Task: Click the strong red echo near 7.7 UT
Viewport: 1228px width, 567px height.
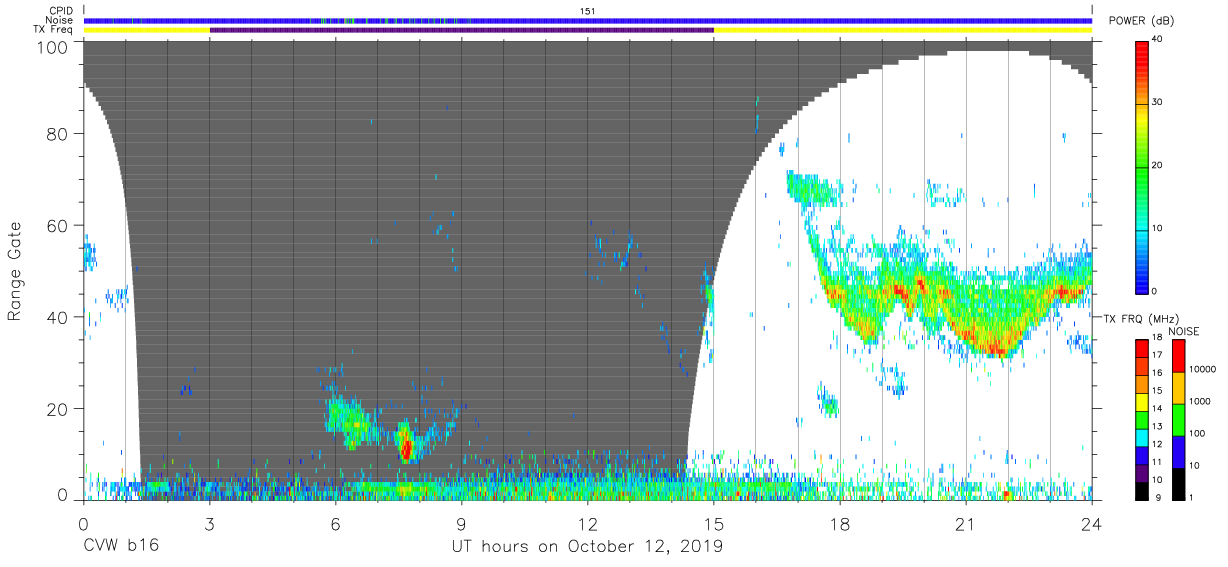Action: tap(405, 445)
